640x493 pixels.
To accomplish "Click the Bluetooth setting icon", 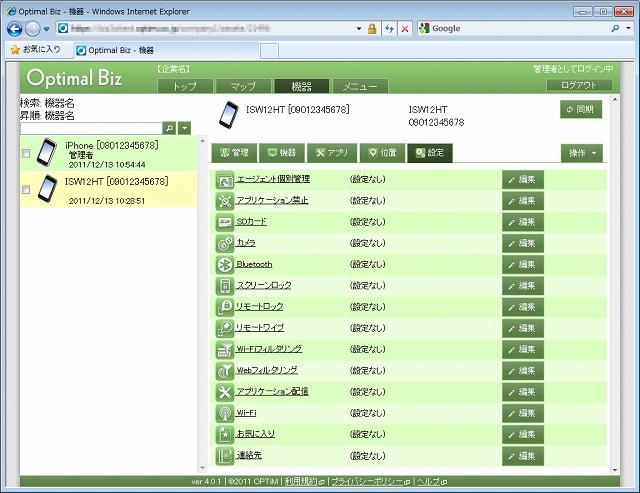I will [224, 265].
